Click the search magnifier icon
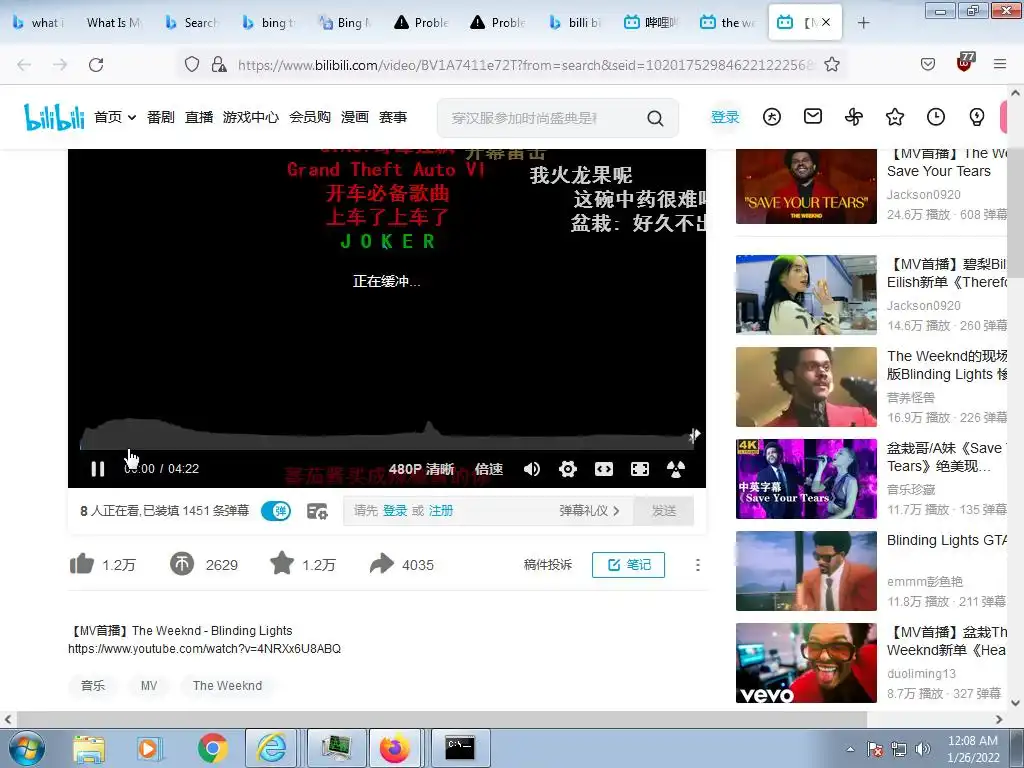 (655, 118)
